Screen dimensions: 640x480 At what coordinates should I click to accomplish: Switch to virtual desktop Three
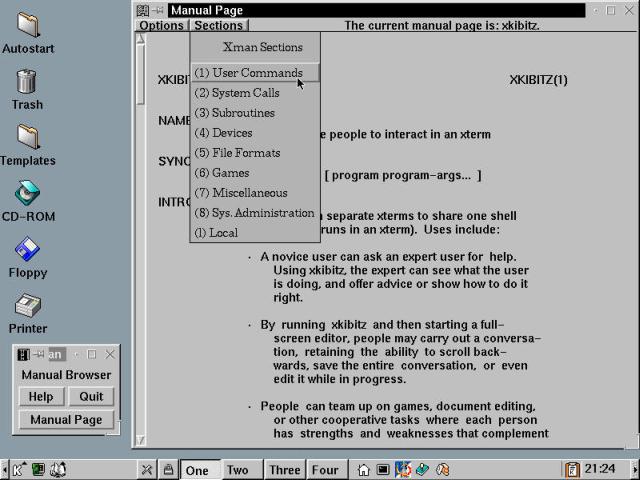(284, 470)
